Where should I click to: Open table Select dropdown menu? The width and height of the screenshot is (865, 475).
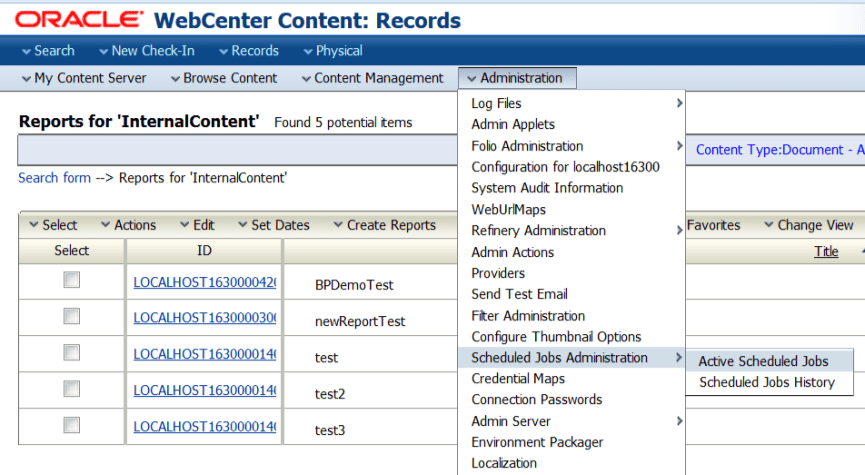pyautogui.click(x=54, y=225)
